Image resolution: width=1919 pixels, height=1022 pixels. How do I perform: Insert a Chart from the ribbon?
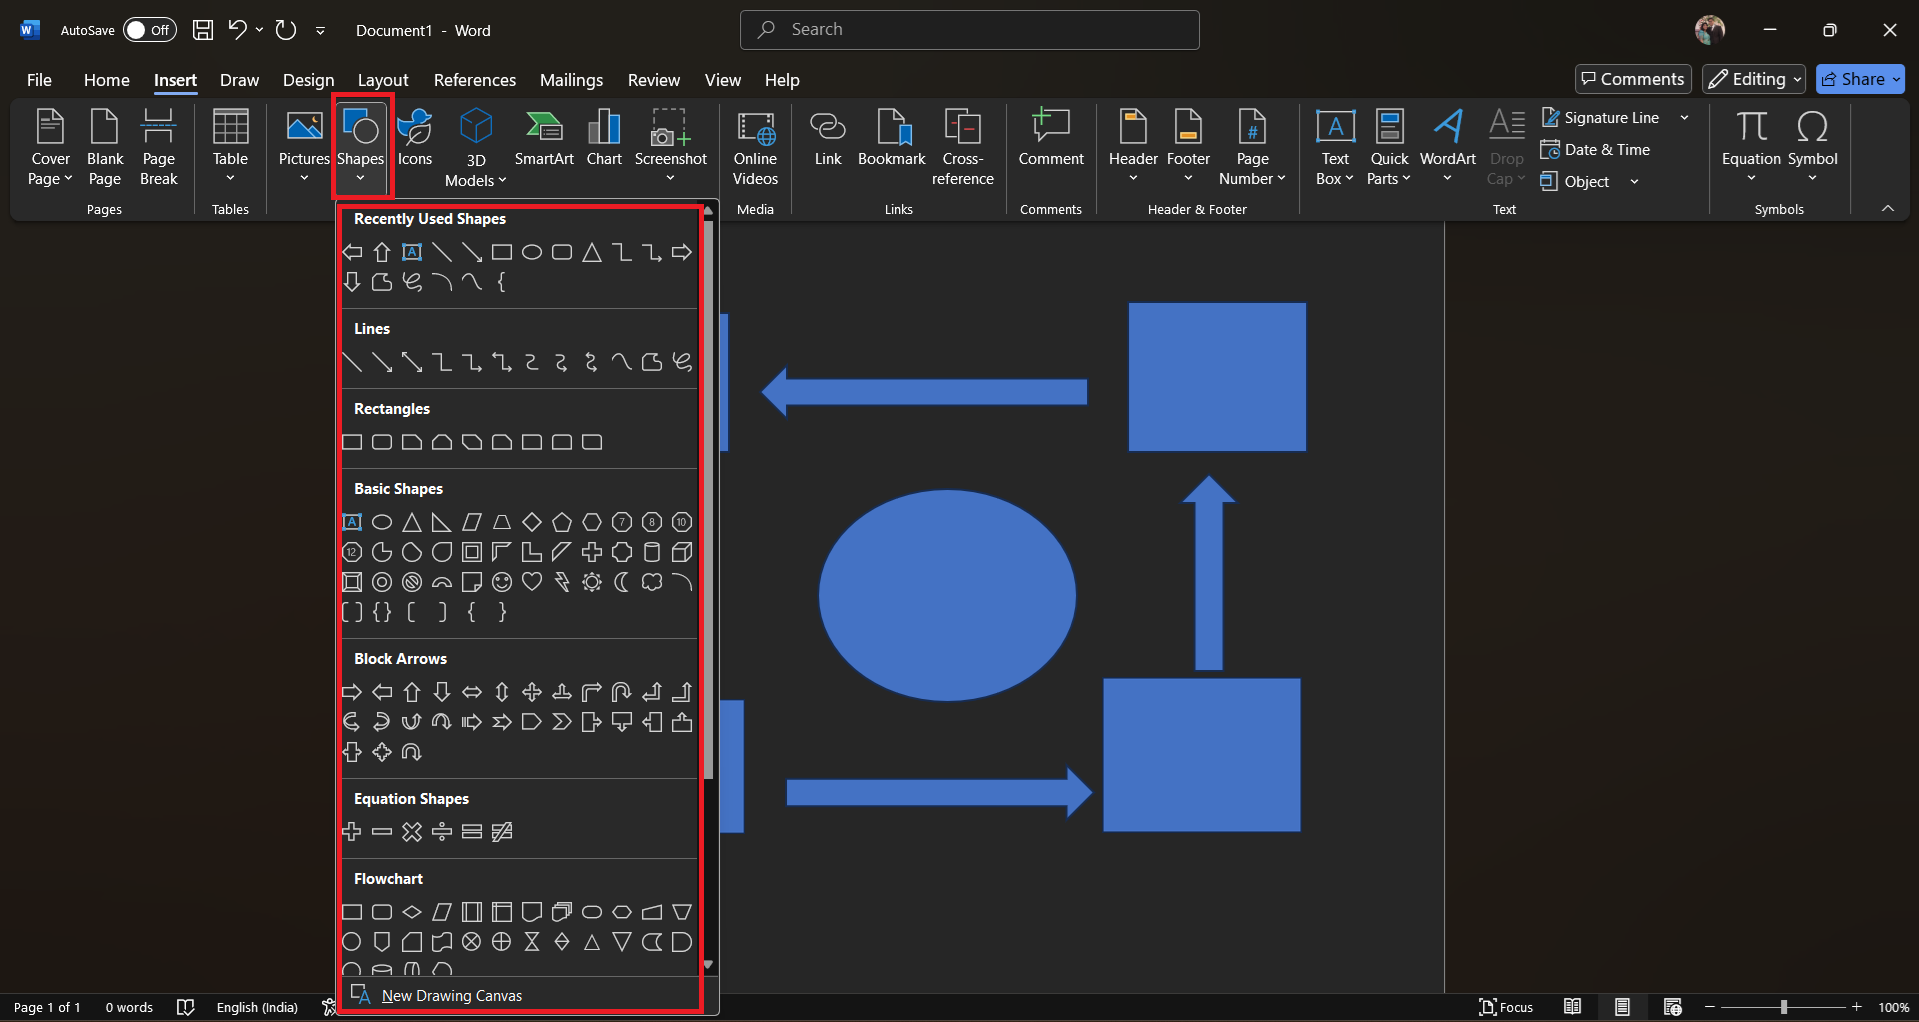coord(604,140)
